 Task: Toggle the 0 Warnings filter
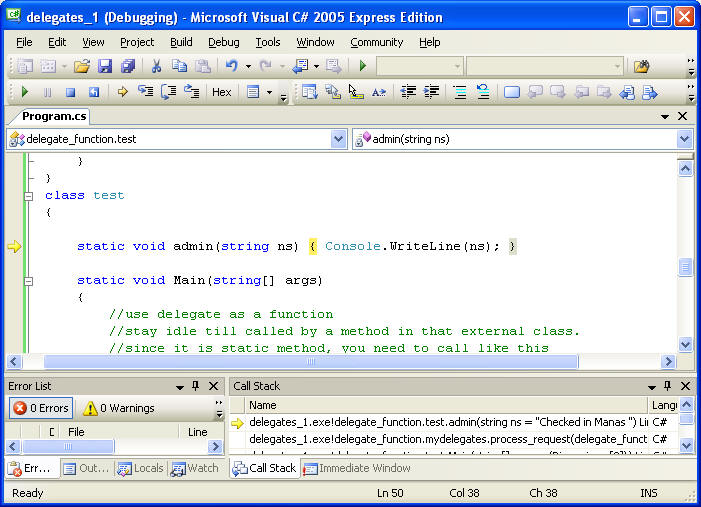(118, 408)
